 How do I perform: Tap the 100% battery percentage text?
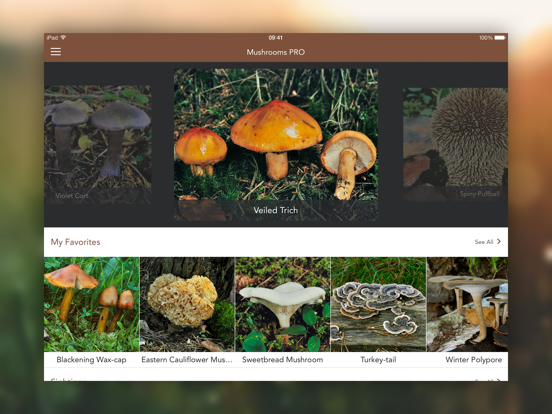pos(486,38)
